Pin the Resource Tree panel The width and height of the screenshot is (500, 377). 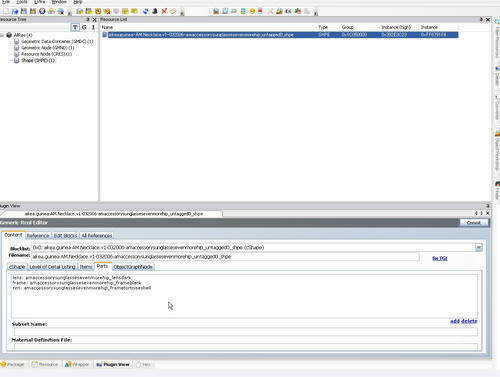coord(88,20)
